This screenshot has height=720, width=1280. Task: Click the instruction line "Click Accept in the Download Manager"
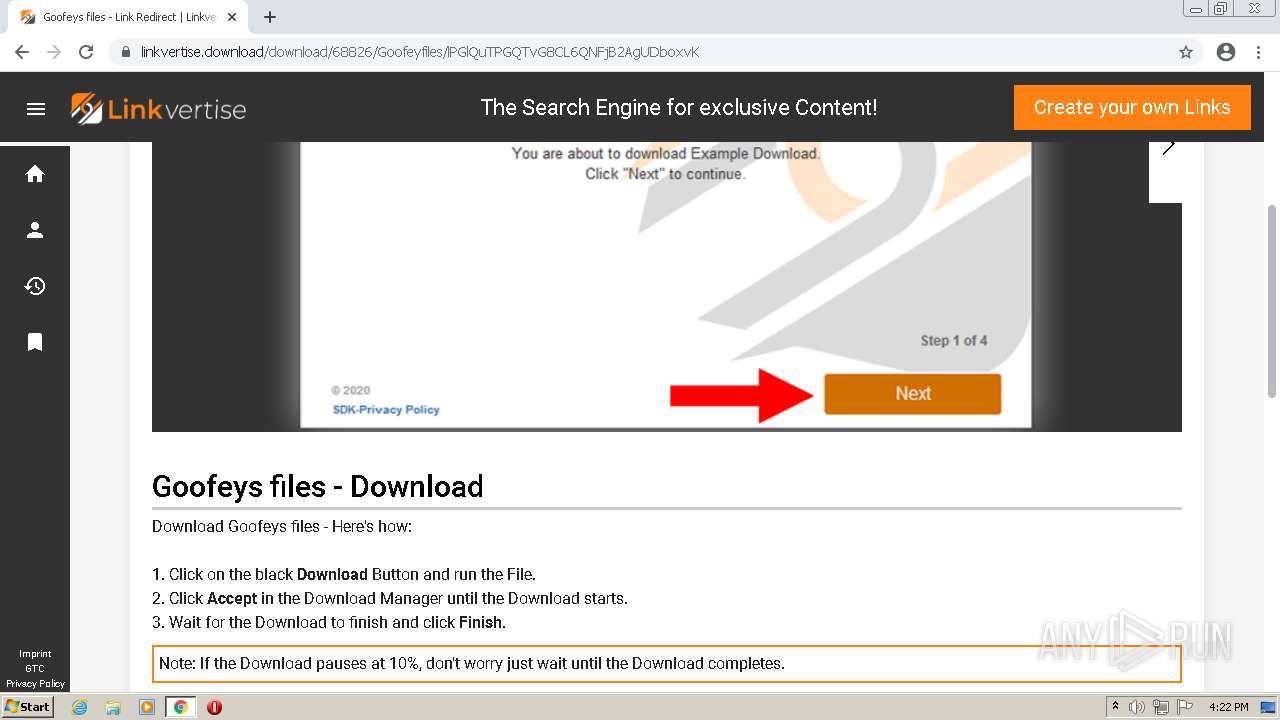tap(390, 599)
